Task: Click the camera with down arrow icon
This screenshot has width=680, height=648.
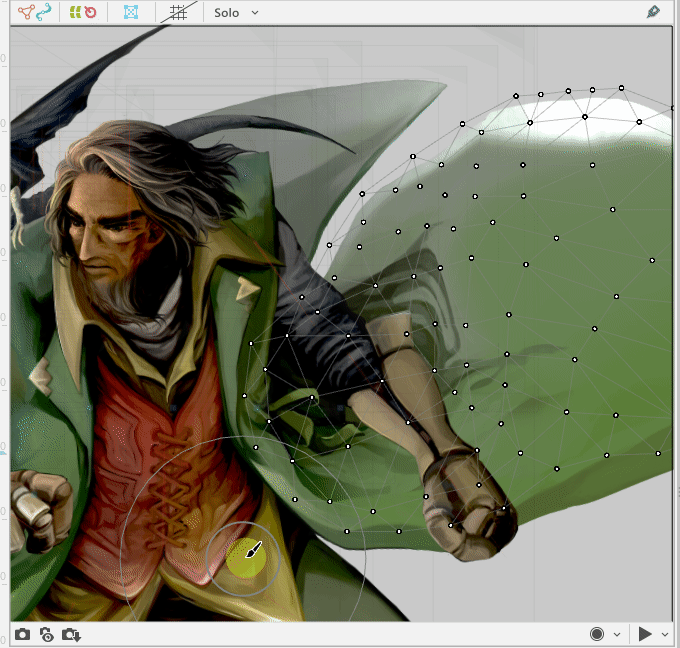Action: (71, 635)
